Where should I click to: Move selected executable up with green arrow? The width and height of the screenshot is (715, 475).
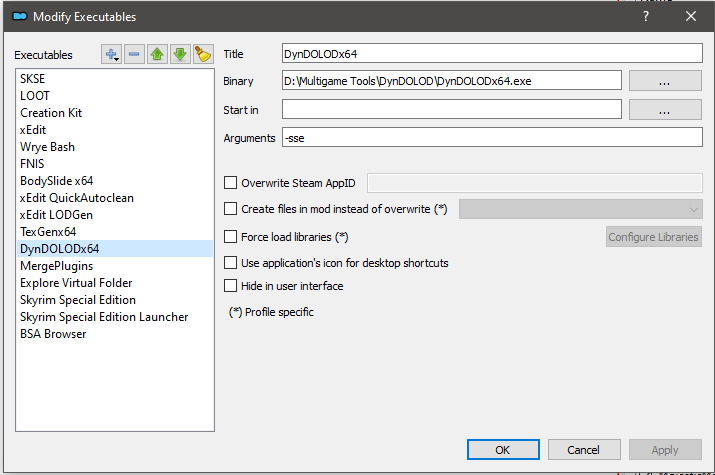coord(158,54)
